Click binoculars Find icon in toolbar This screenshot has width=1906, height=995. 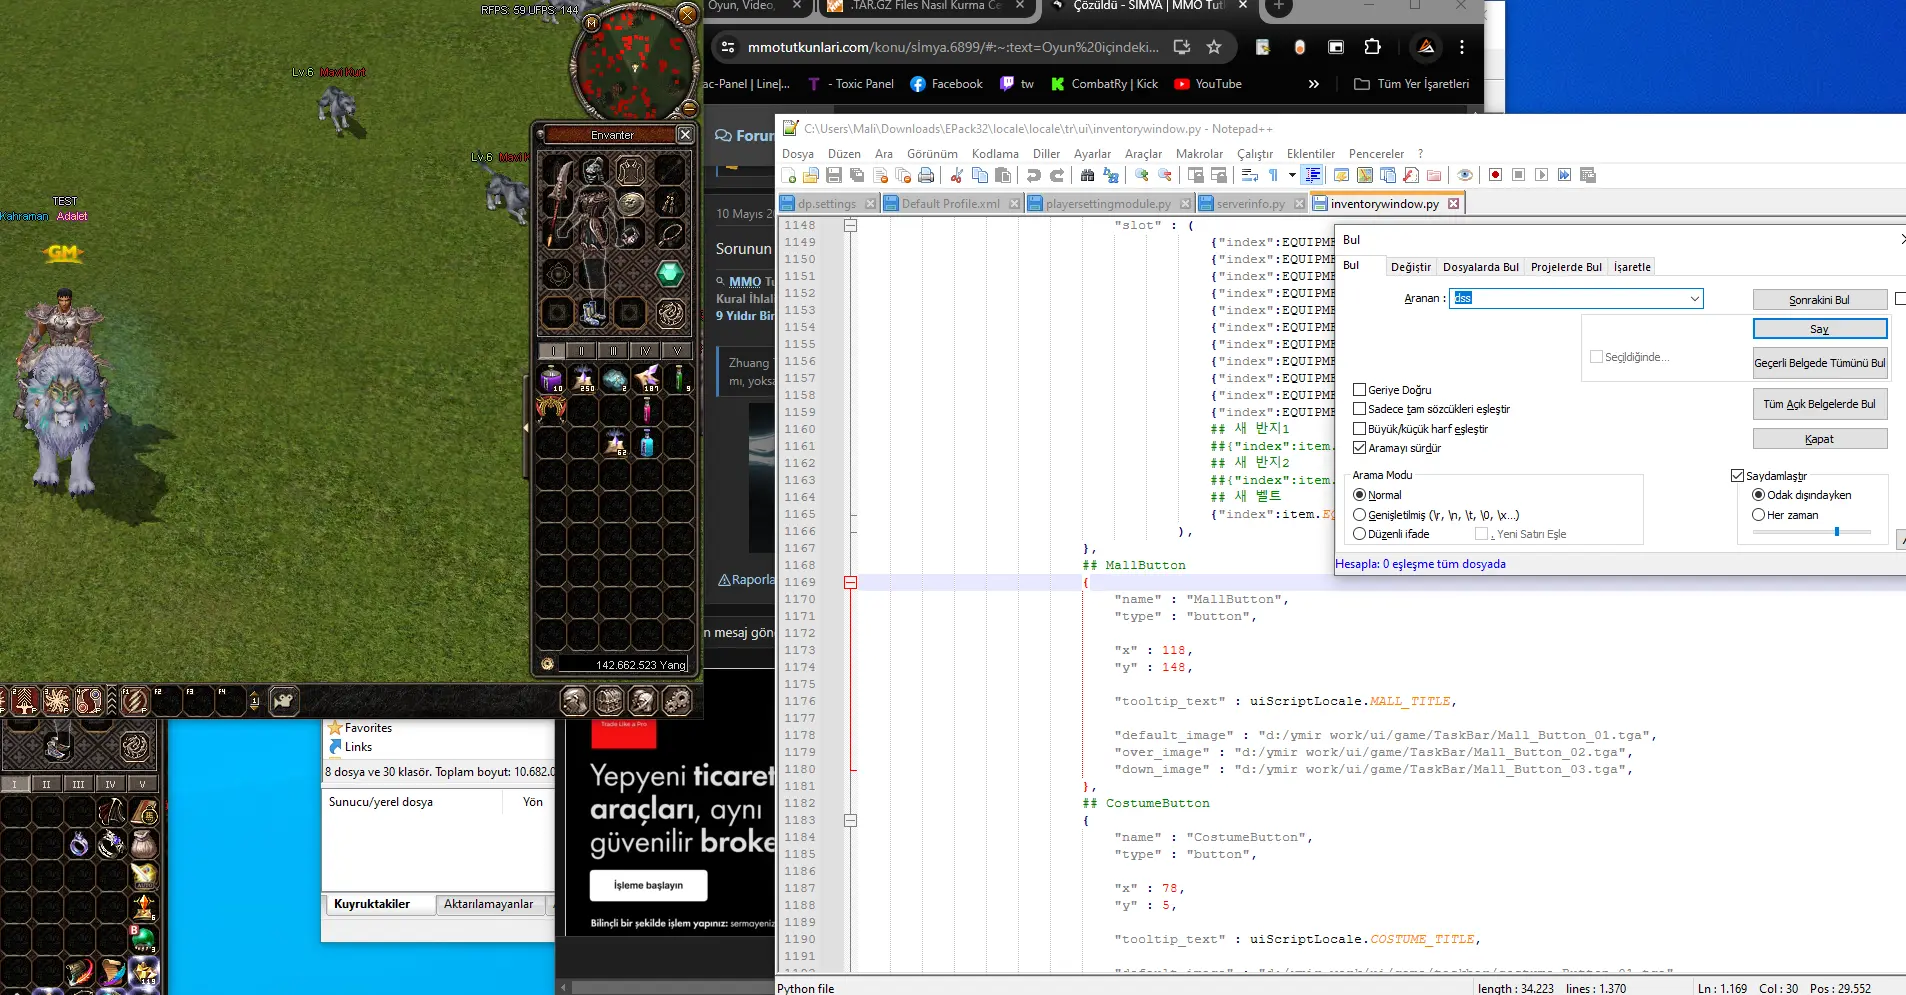pyautogui.click(x=1087, y=175)
